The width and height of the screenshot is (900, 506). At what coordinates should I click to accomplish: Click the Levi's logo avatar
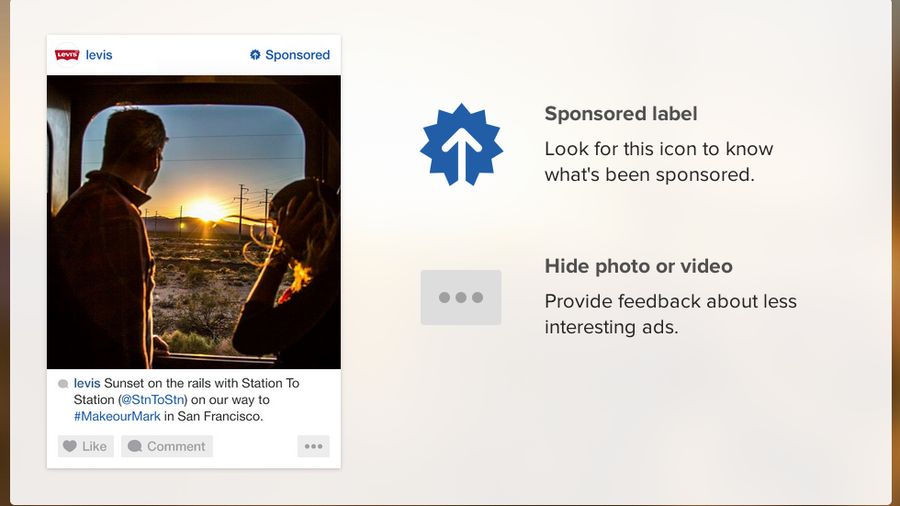[67, 55]
